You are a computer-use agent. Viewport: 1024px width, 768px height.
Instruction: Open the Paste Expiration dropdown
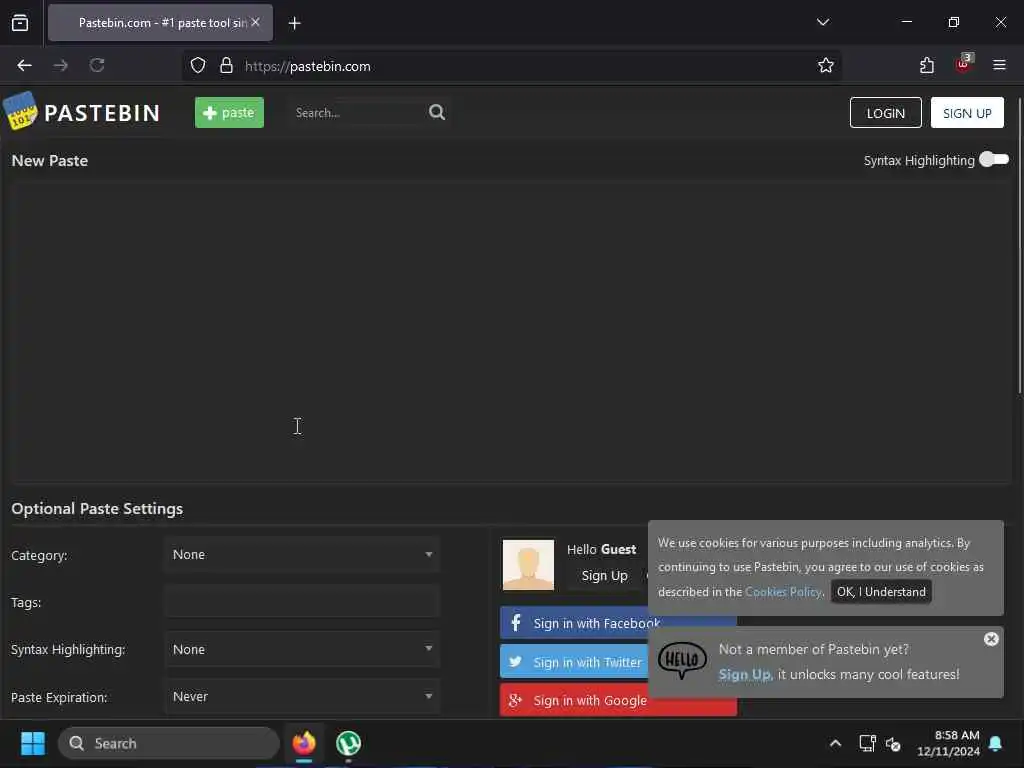click(x=302, y=696)
